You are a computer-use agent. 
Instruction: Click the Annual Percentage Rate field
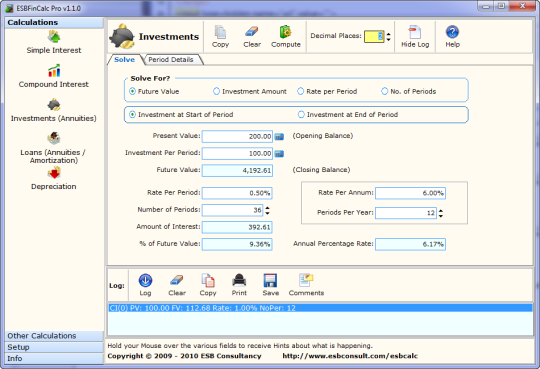(411, 244)
